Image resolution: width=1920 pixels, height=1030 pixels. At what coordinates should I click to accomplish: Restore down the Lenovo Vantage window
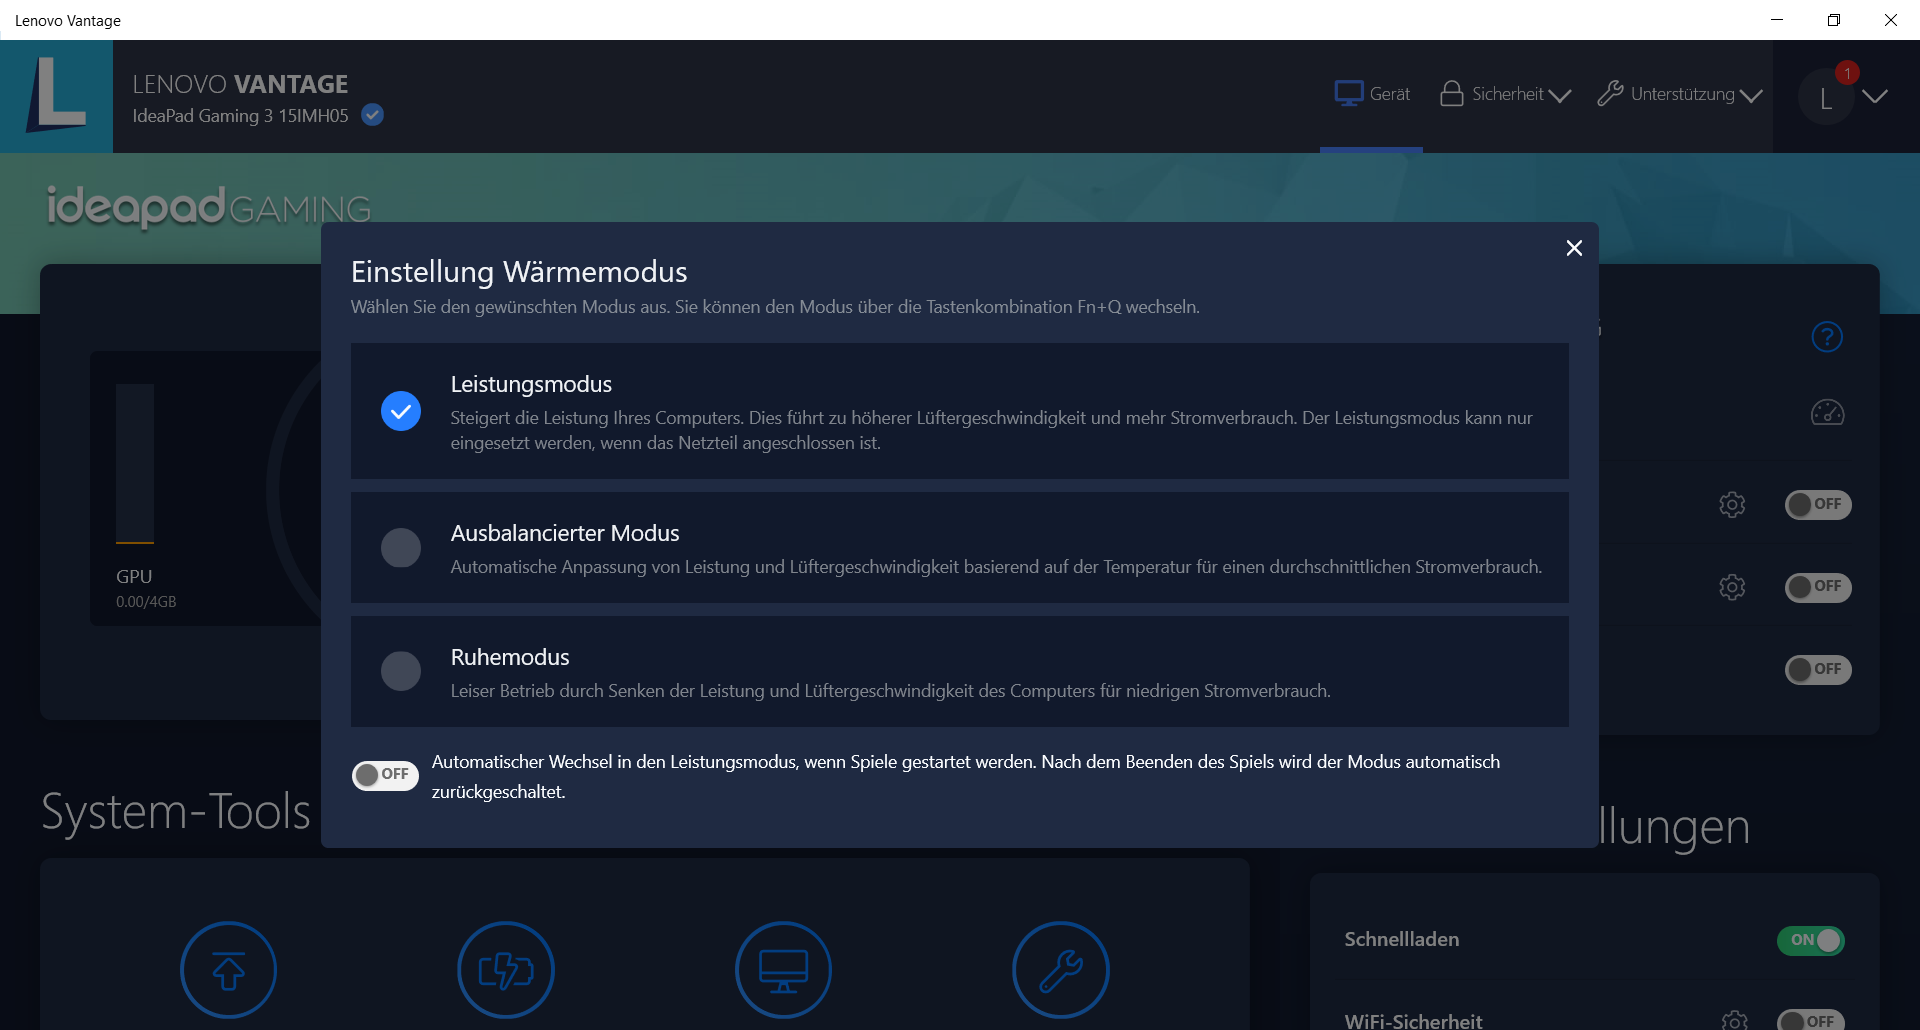click(x=1834, y=20)
